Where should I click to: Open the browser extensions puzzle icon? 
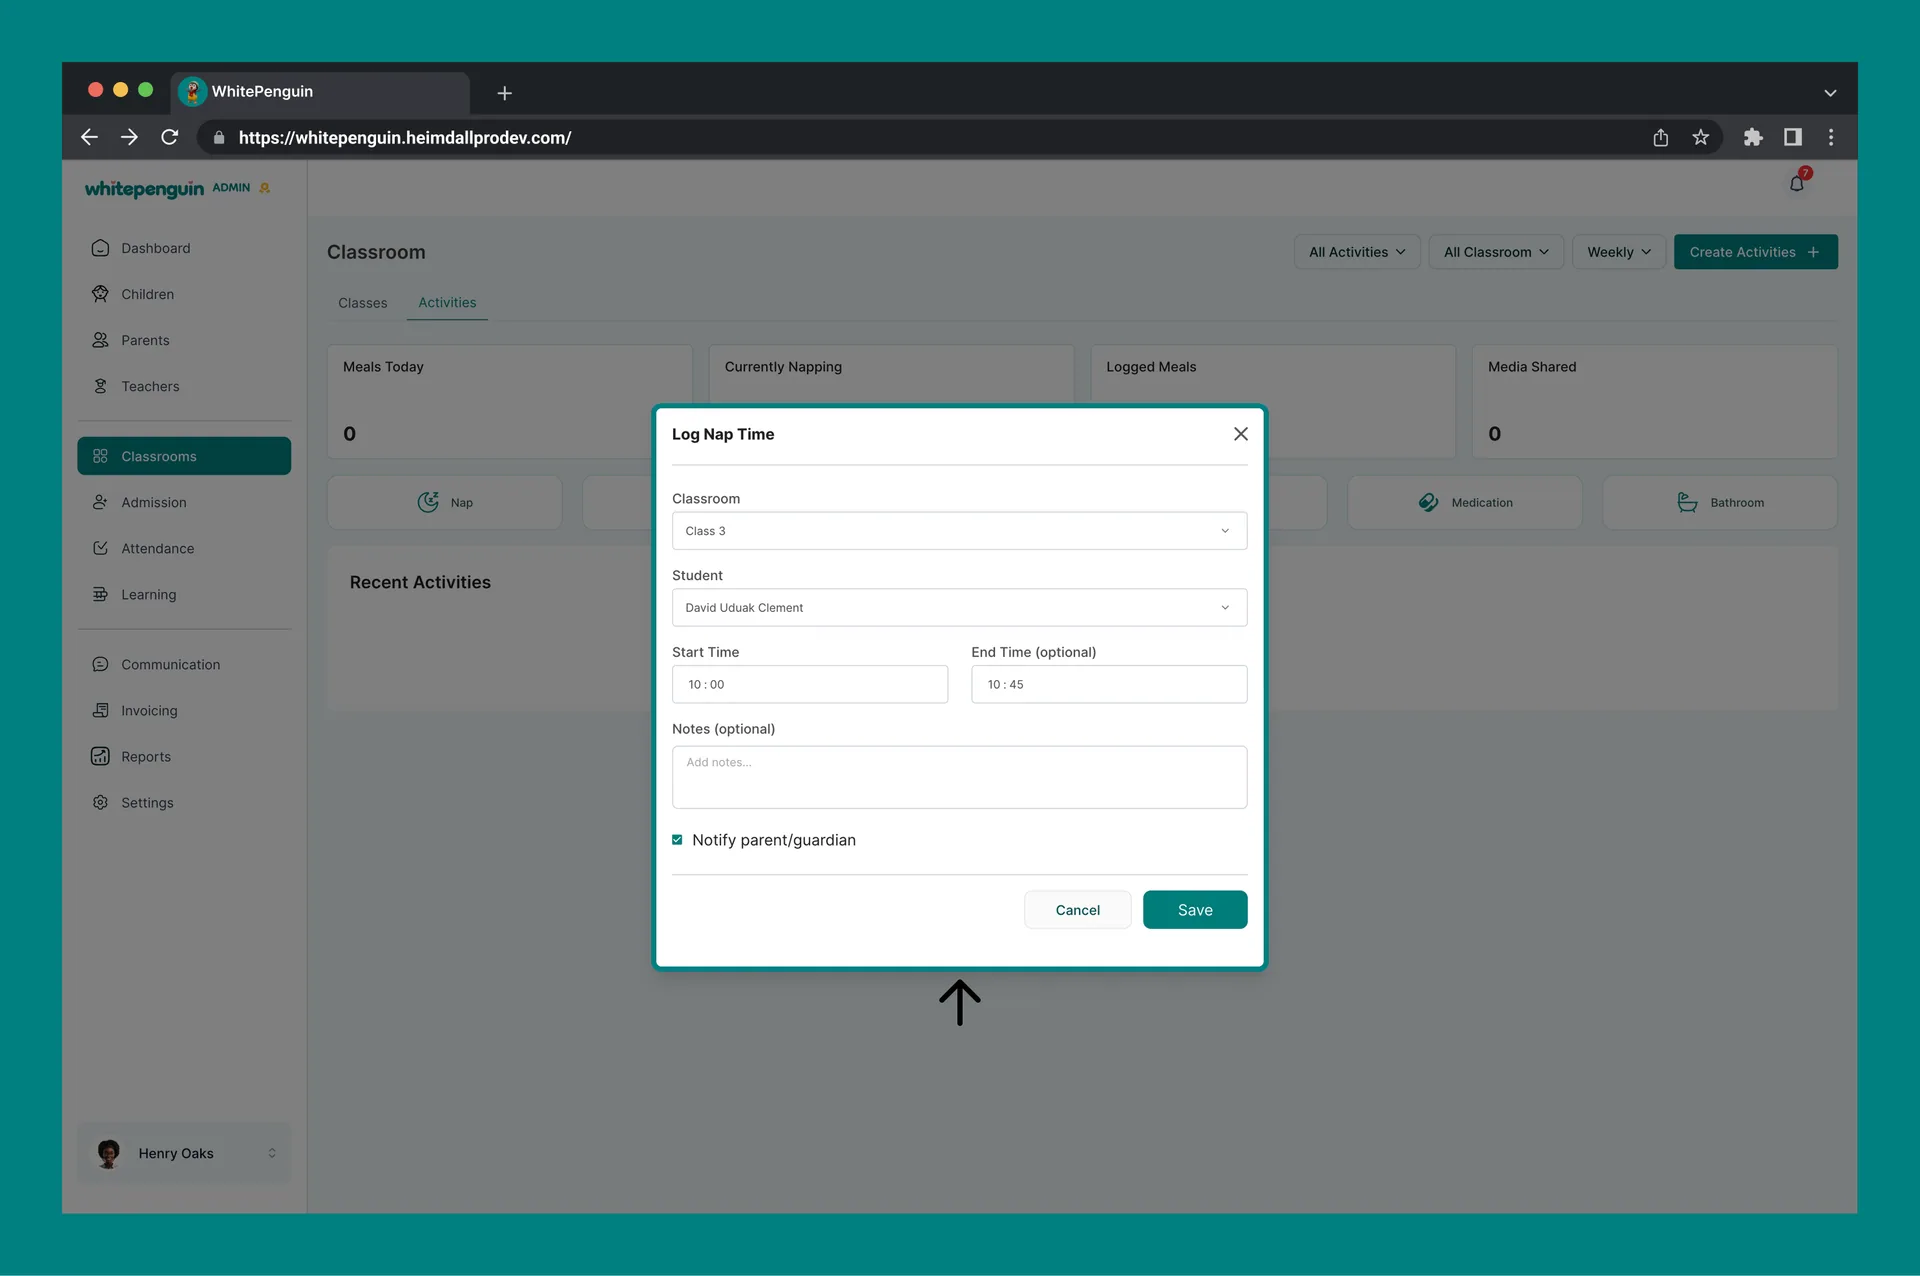pyautogui.click(x=1753, y=137)
